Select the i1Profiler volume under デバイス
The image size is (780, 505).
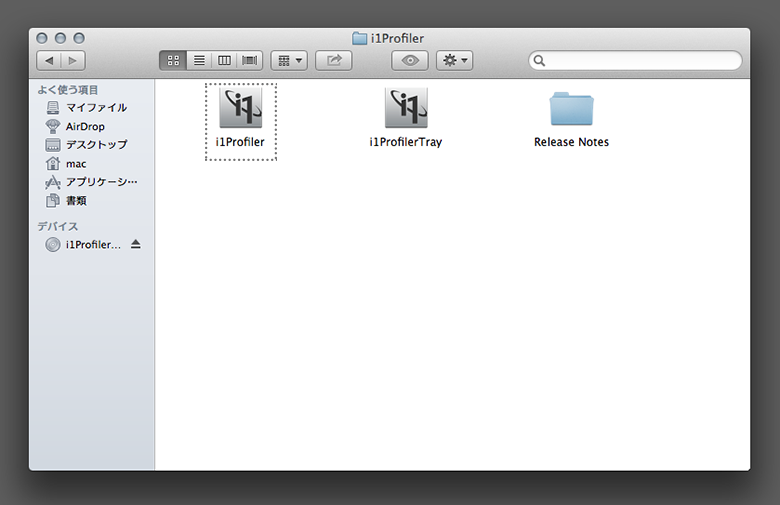tap(92, 245)
